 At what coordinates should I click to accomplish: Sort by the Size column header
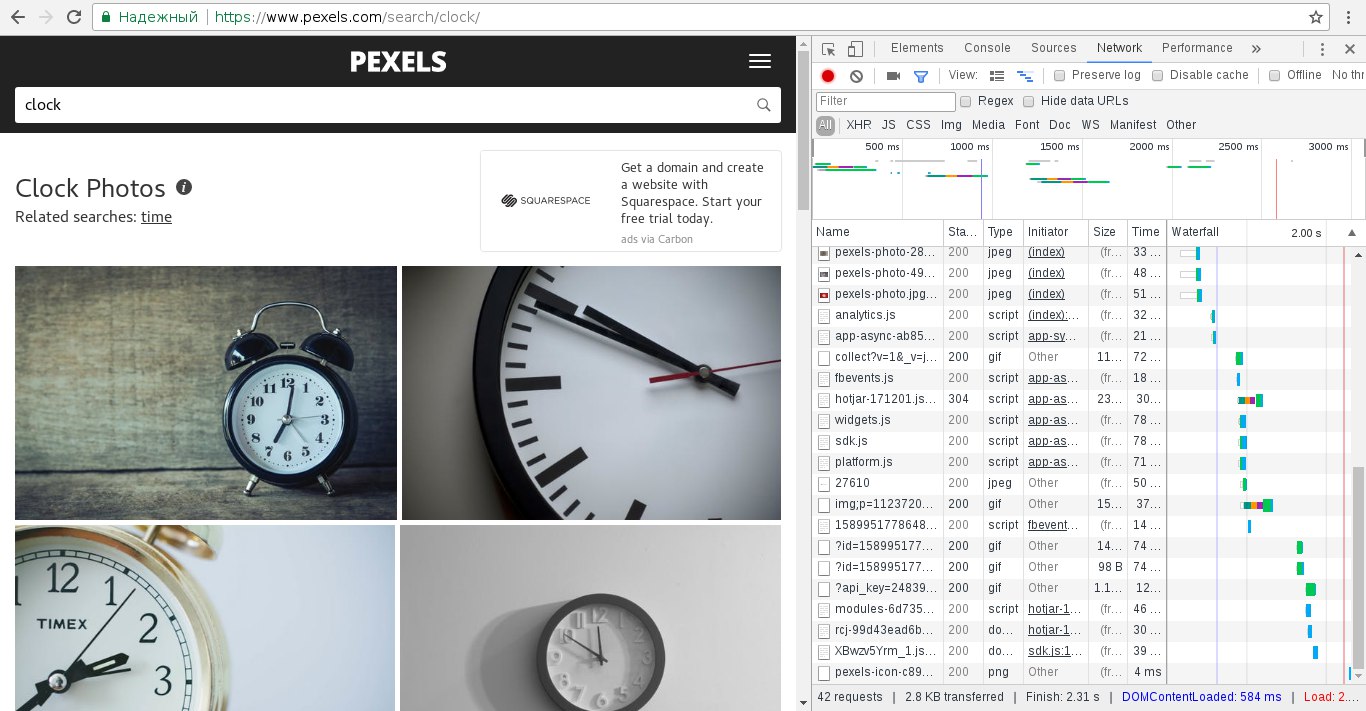pos(1108,232)
